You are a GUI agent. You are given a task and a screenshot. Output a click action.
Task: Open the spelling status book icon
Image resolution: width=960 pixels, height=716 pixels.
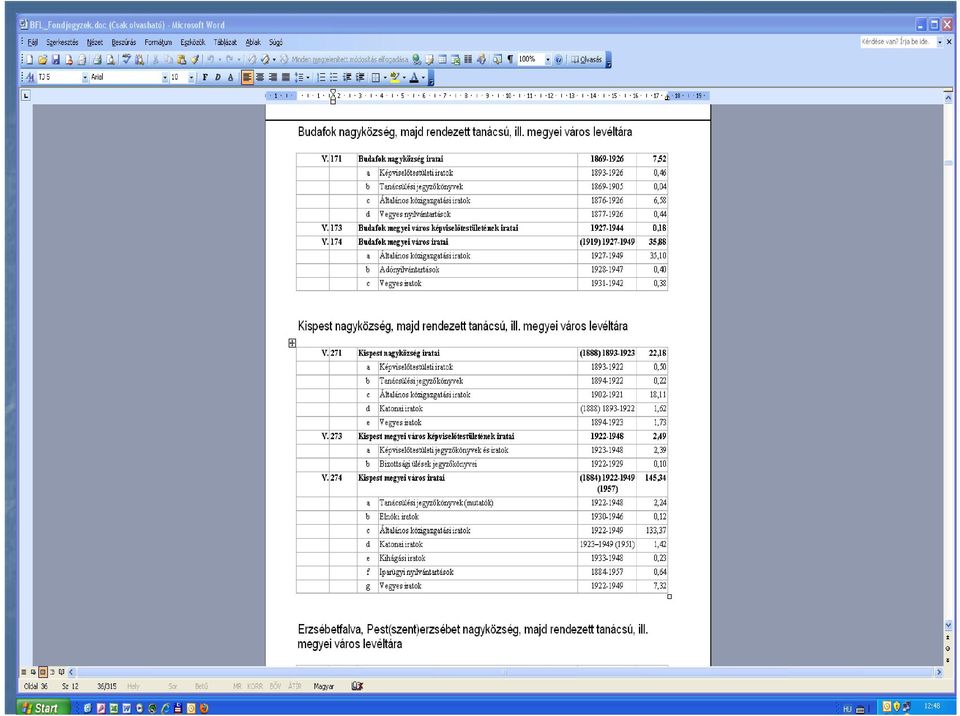pyautogui.click(x=358, y=687)
